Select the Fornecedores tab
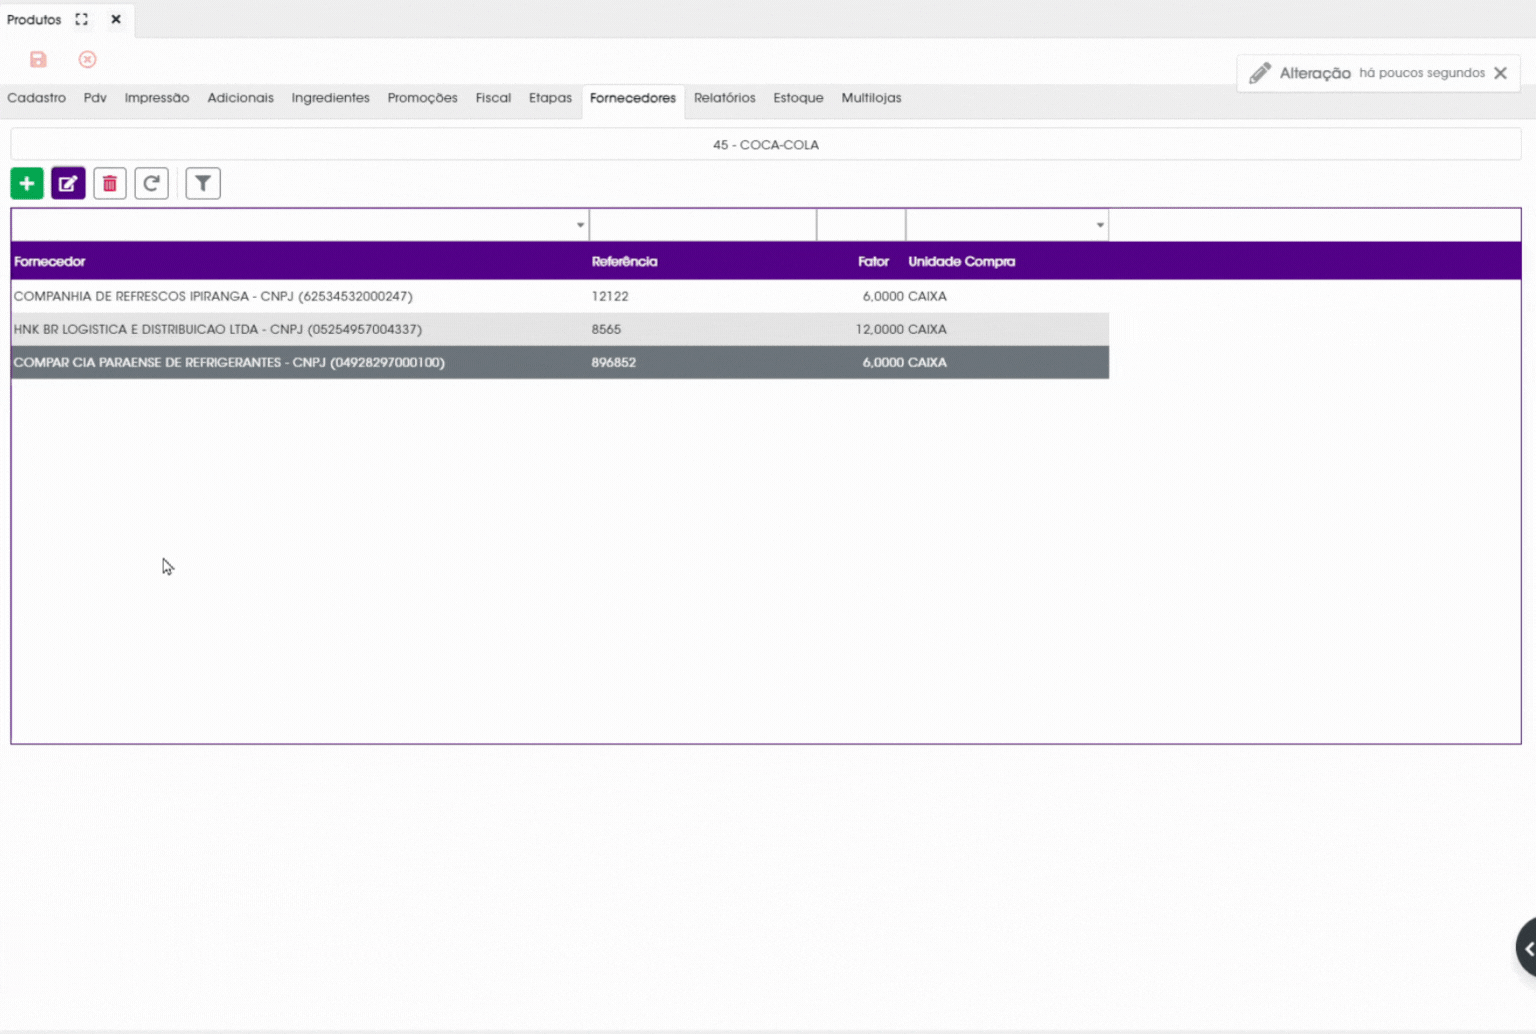This screenshot has height=1034, width=1536. [633, 98]
